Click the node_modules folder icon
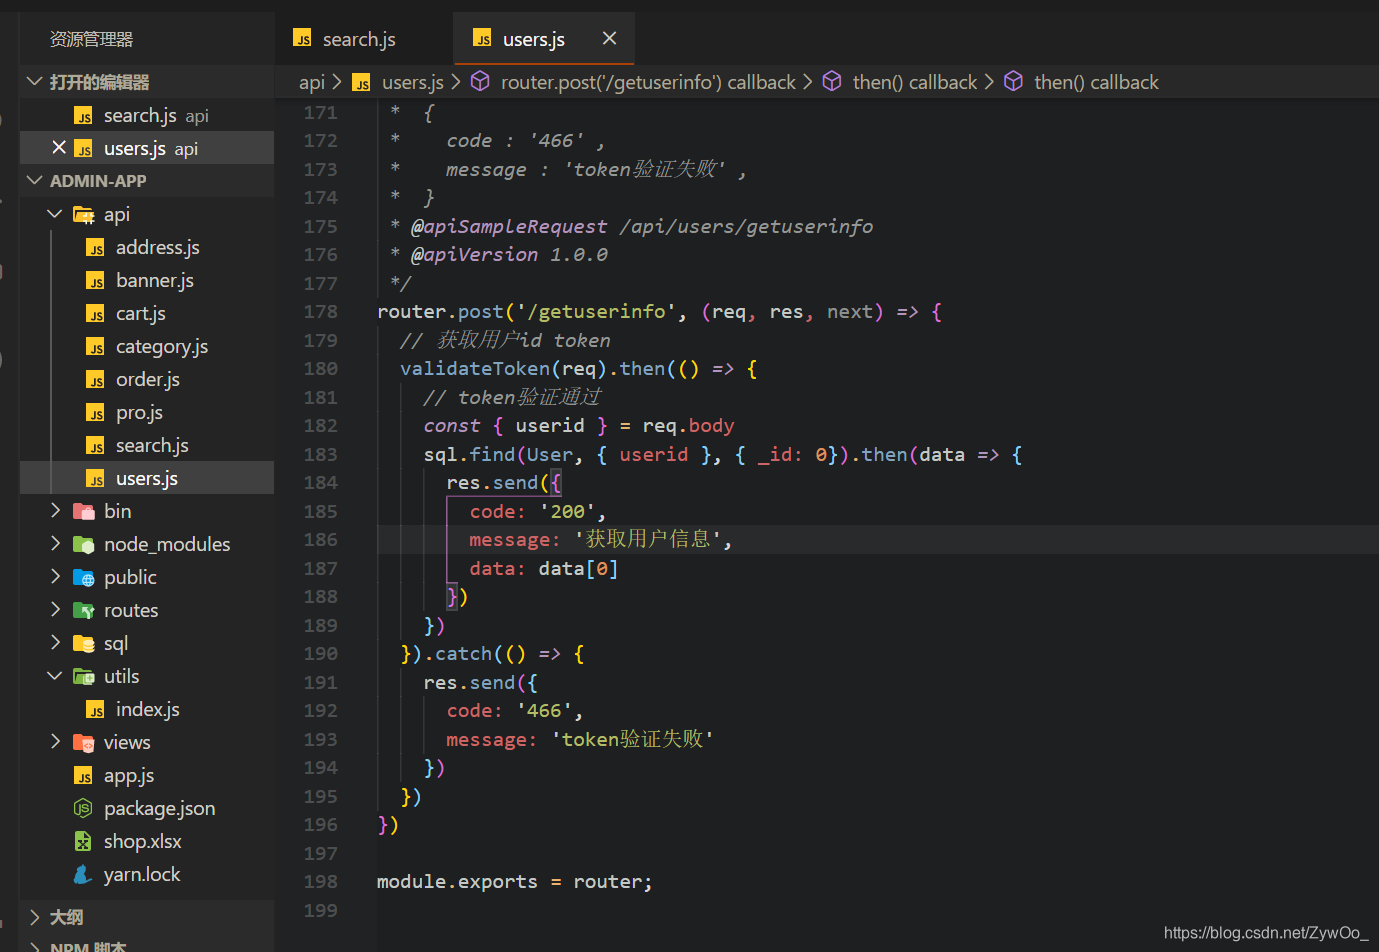The width and height of the screenshot is (1379, 952). point(84,544)
